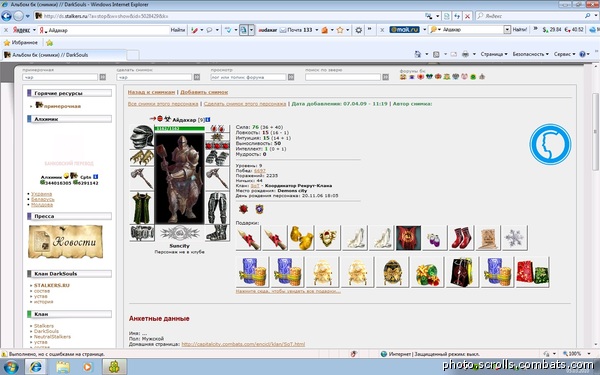Click the поиск по зверю input field
Viewport: 600px width, 375px height.
342,77
